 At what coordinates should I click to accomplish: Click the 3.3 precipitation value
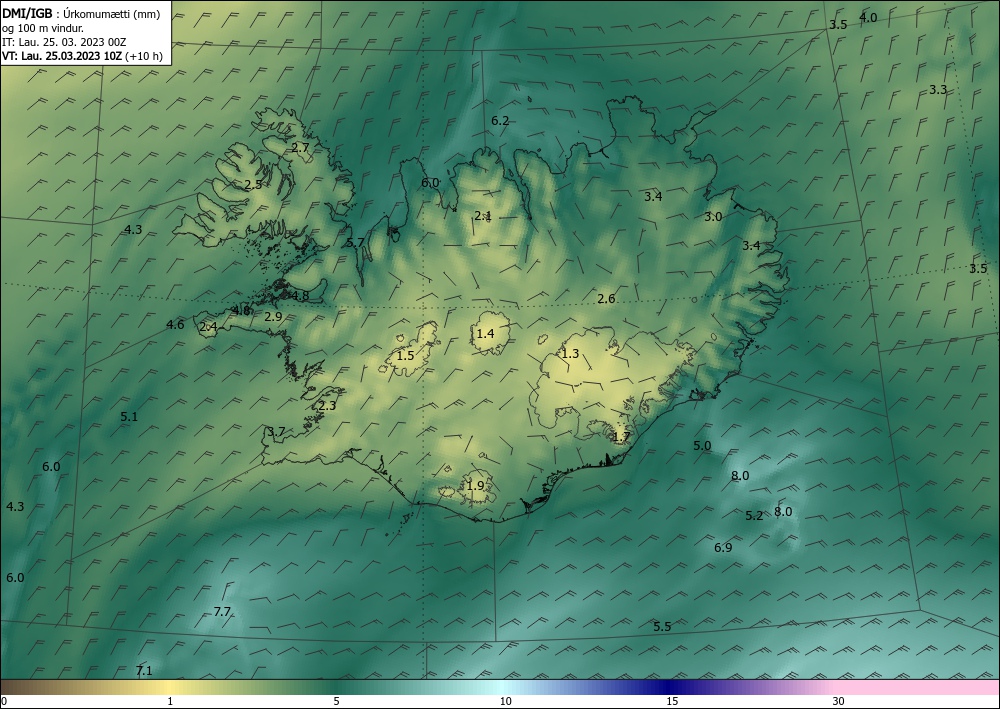(x=938, y=90)
